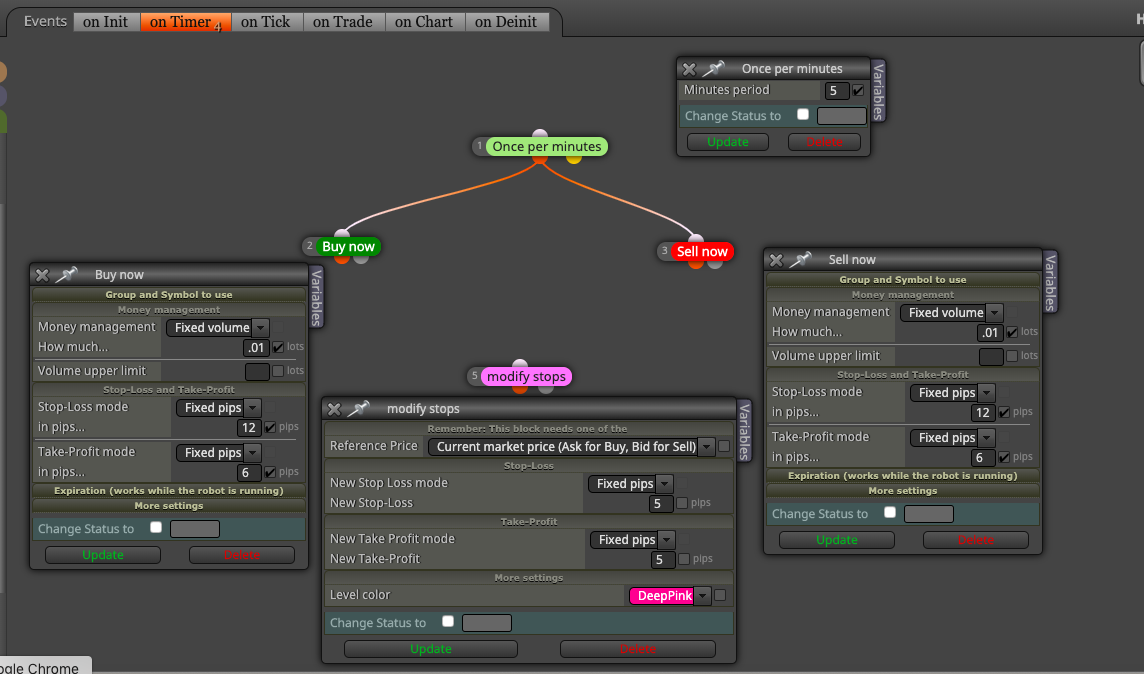Select the pink modify stops node
Screen dimensions: 1144x674
[x=526, y=376]
